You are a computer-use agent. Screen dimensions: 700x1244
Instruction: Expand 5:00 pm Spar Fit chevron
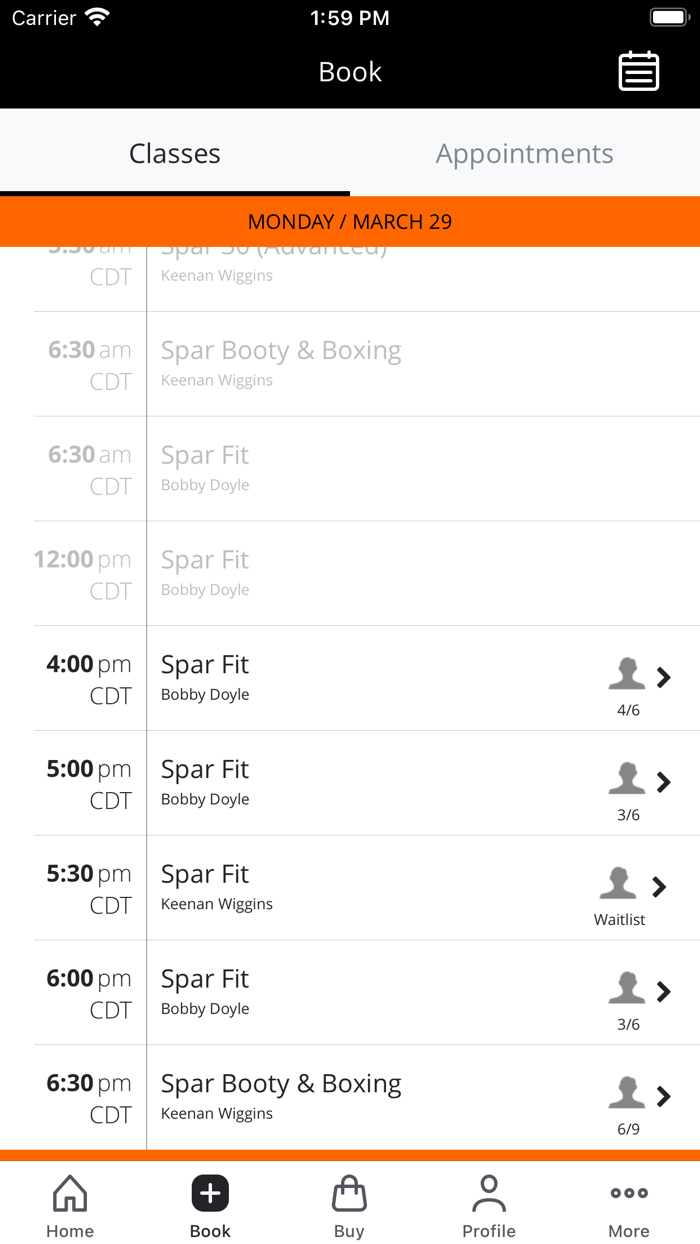click(x=663, y=782)
